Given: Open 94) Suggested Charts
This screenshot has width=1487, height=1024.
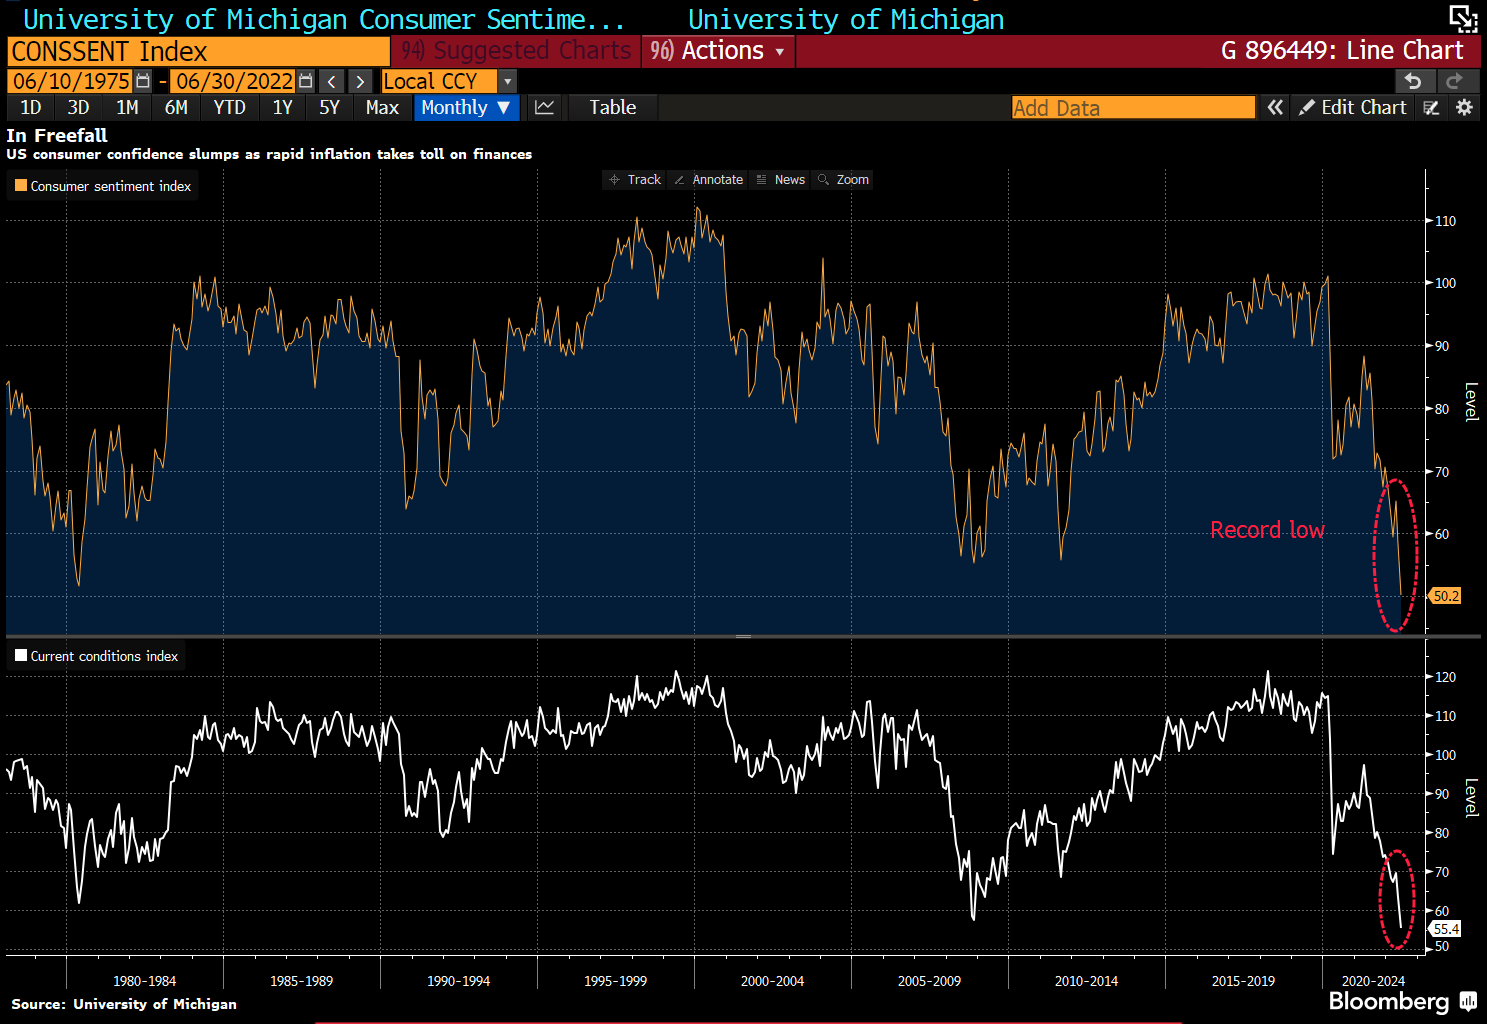Looking at the screenshot, I should coord(516,51).
